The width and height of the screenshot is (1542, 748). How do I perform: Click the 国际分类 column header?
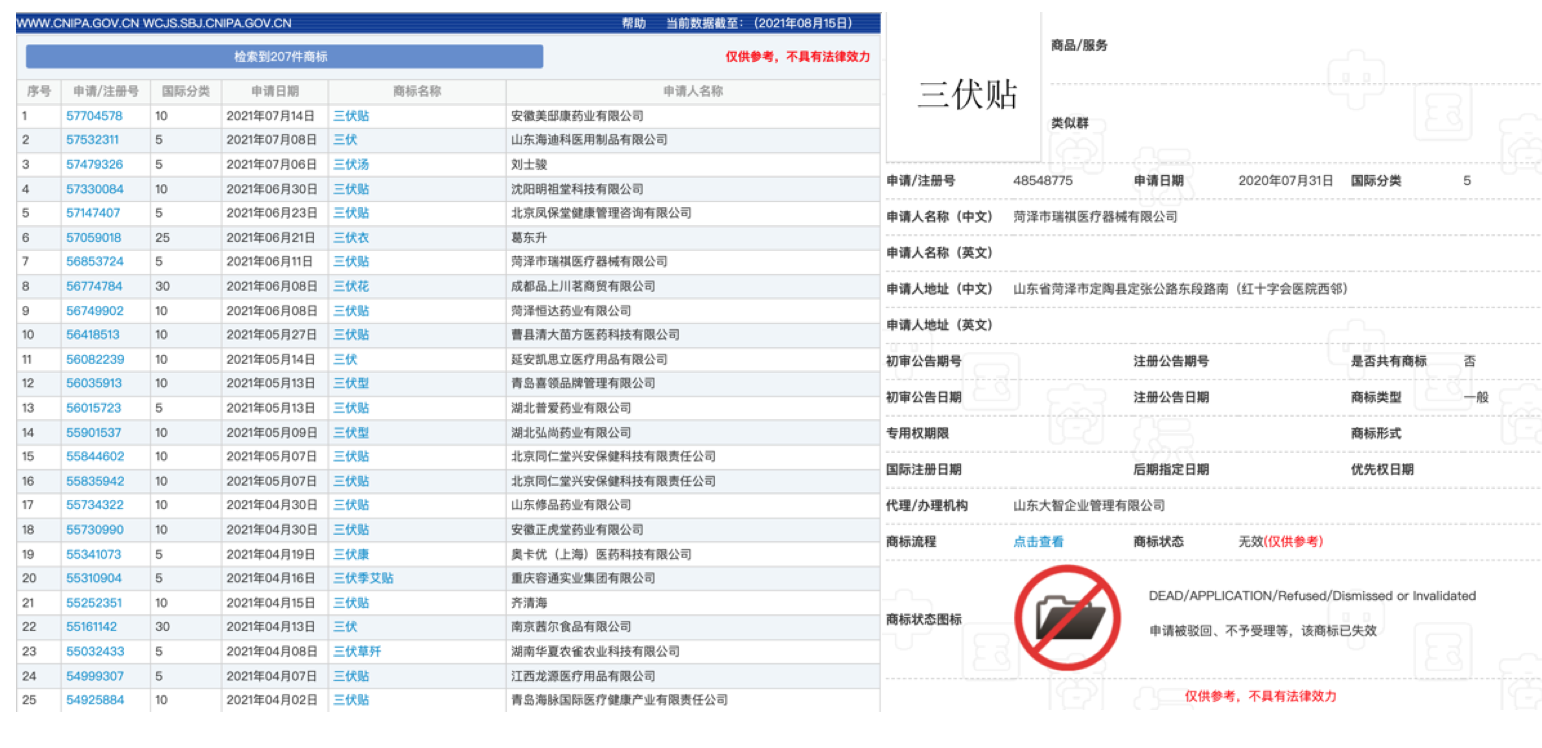tap(185, 90)
